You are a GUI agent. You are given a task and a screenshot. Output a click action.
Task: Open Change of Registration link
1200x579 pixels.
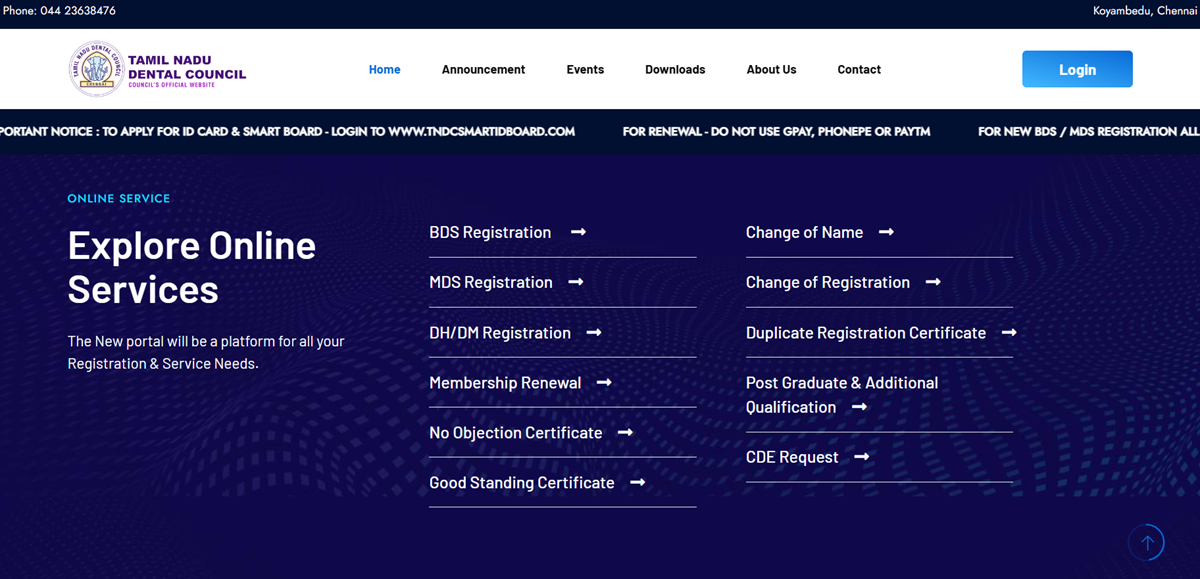(827, 283)
